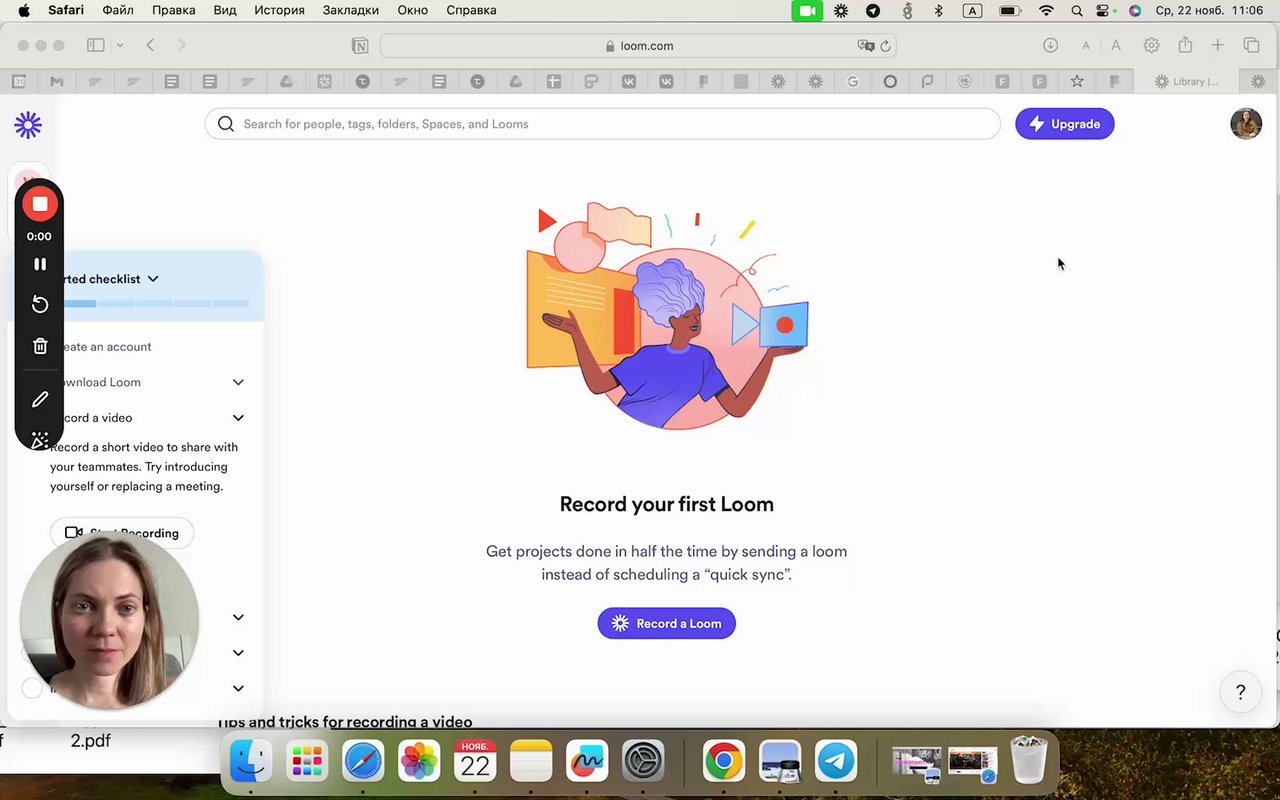This screenshot has height=800, width=1280.
Task: Open a new tab with the plus icon
Action: coord(1217,45)
